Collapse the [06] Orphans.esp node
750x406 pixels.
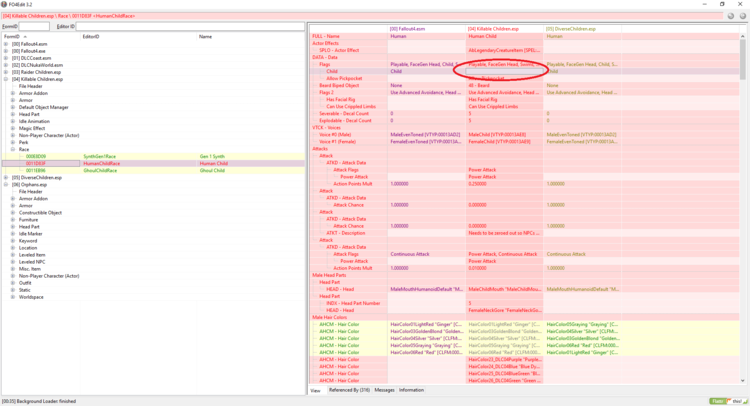coord(6,185)
